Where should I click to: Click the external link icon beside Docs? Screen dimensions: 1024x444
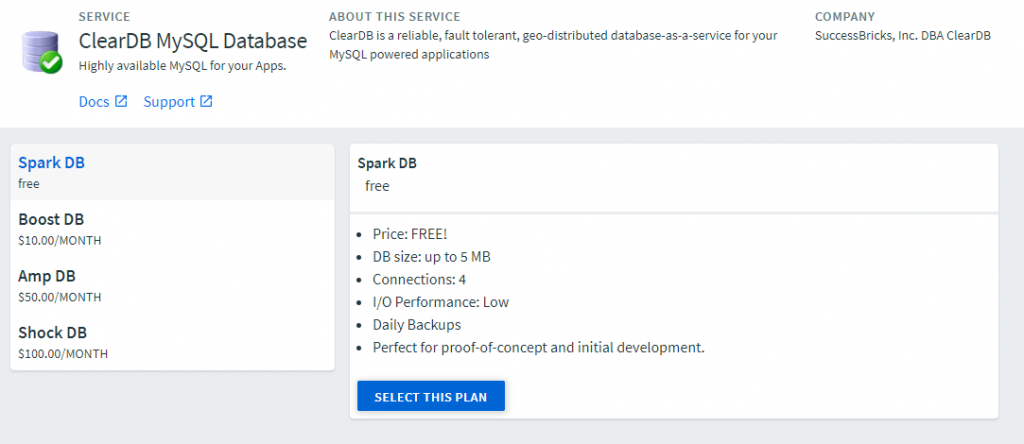[x=121, y=101]
